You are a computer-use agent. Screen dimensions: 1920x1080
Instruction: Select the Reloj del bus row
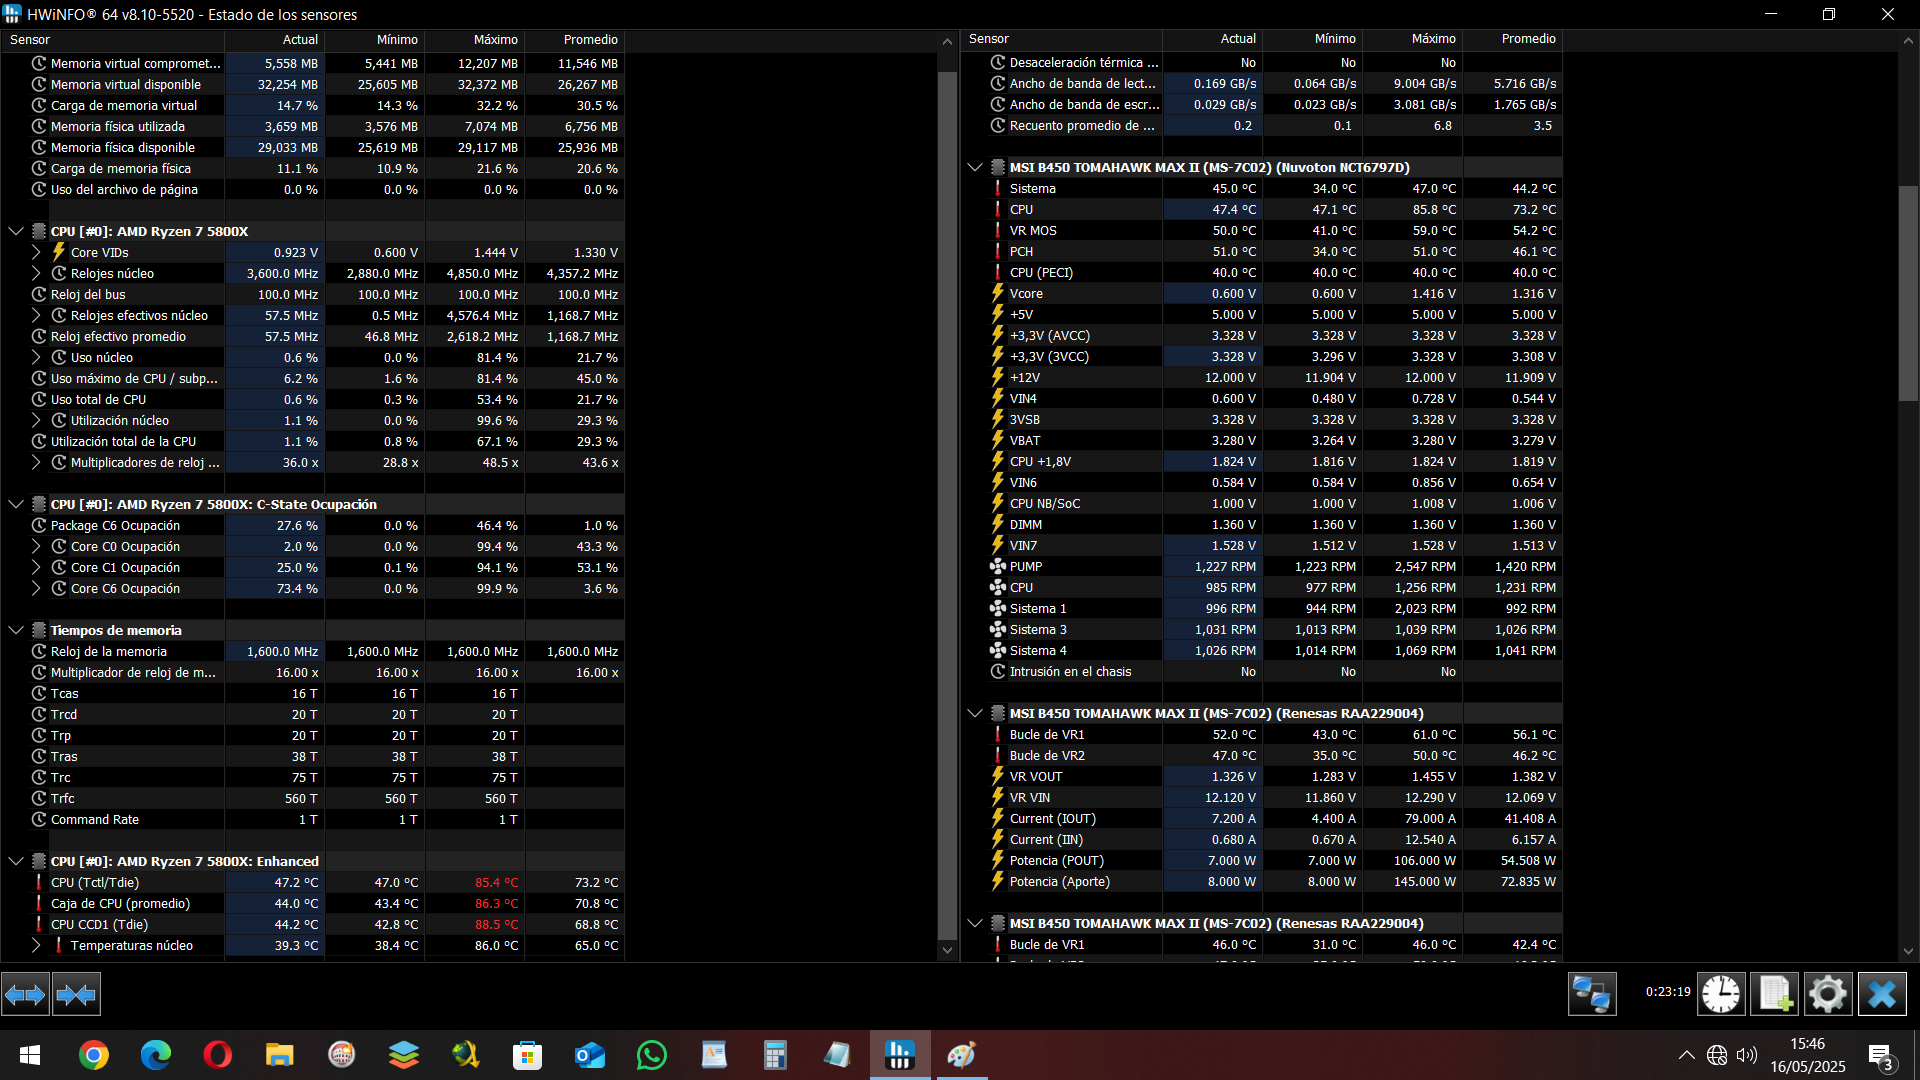[312, 294]
